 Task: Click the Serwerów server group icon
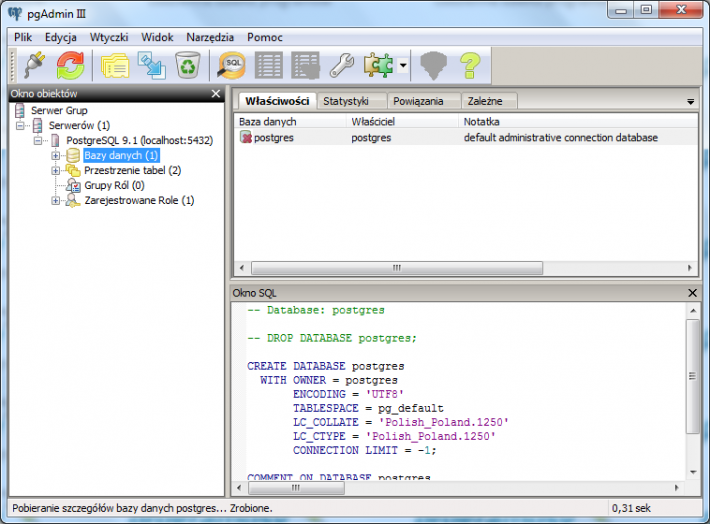tap(38, 125)
